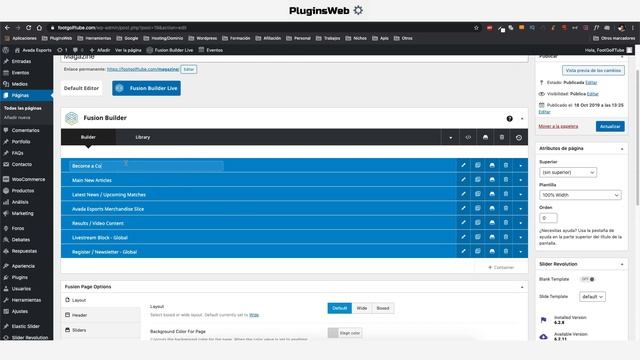Click the Become a Co title field
The height and width of the screenshot is (360, 640).
(x=147, y=166)
